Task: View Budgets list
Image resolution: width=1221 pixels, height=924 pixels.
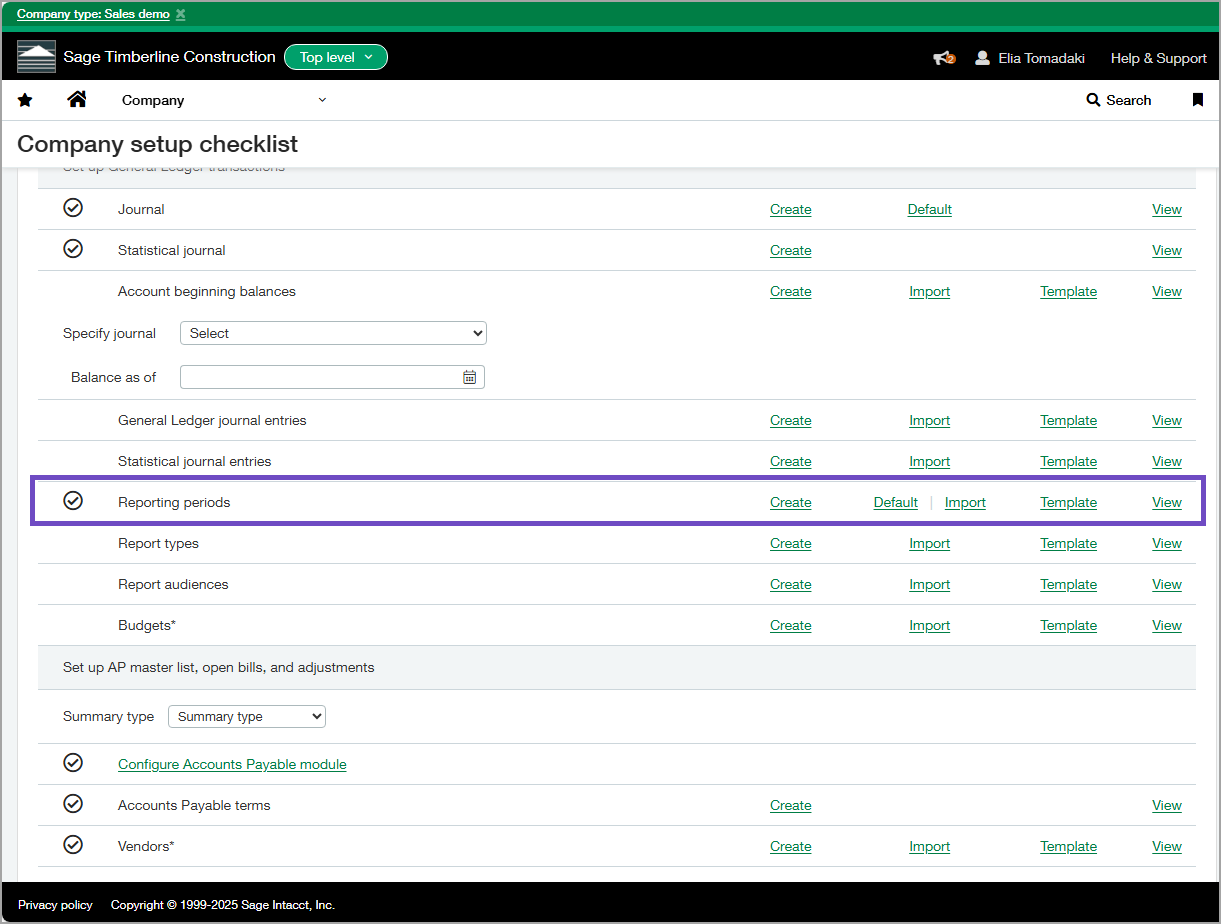Action: [x=1167, y=625]
